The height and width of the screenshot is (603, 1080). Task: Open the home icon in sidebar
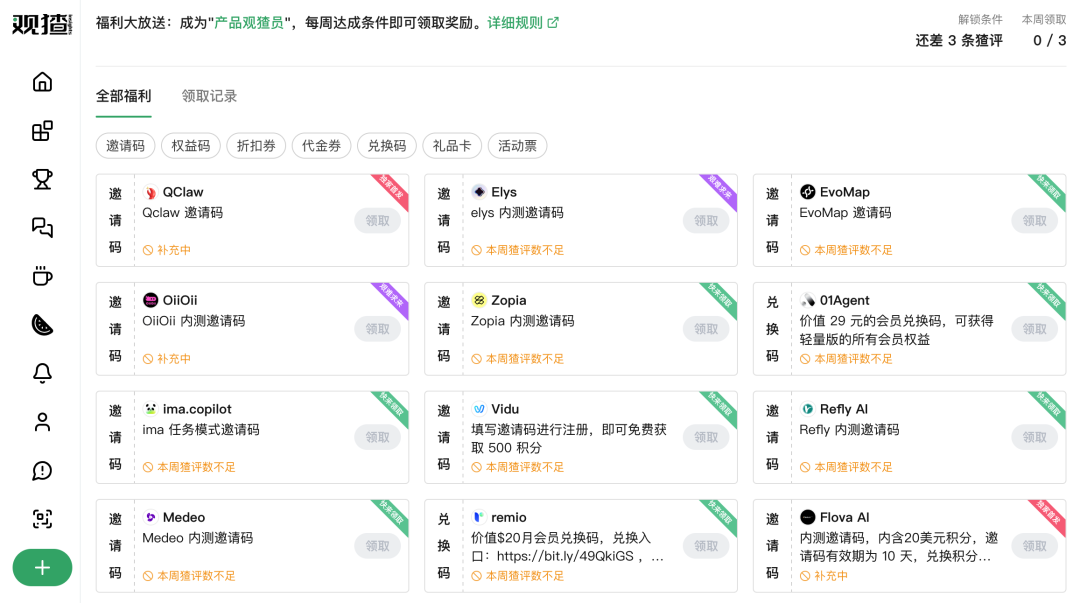[x=42, y=82]
